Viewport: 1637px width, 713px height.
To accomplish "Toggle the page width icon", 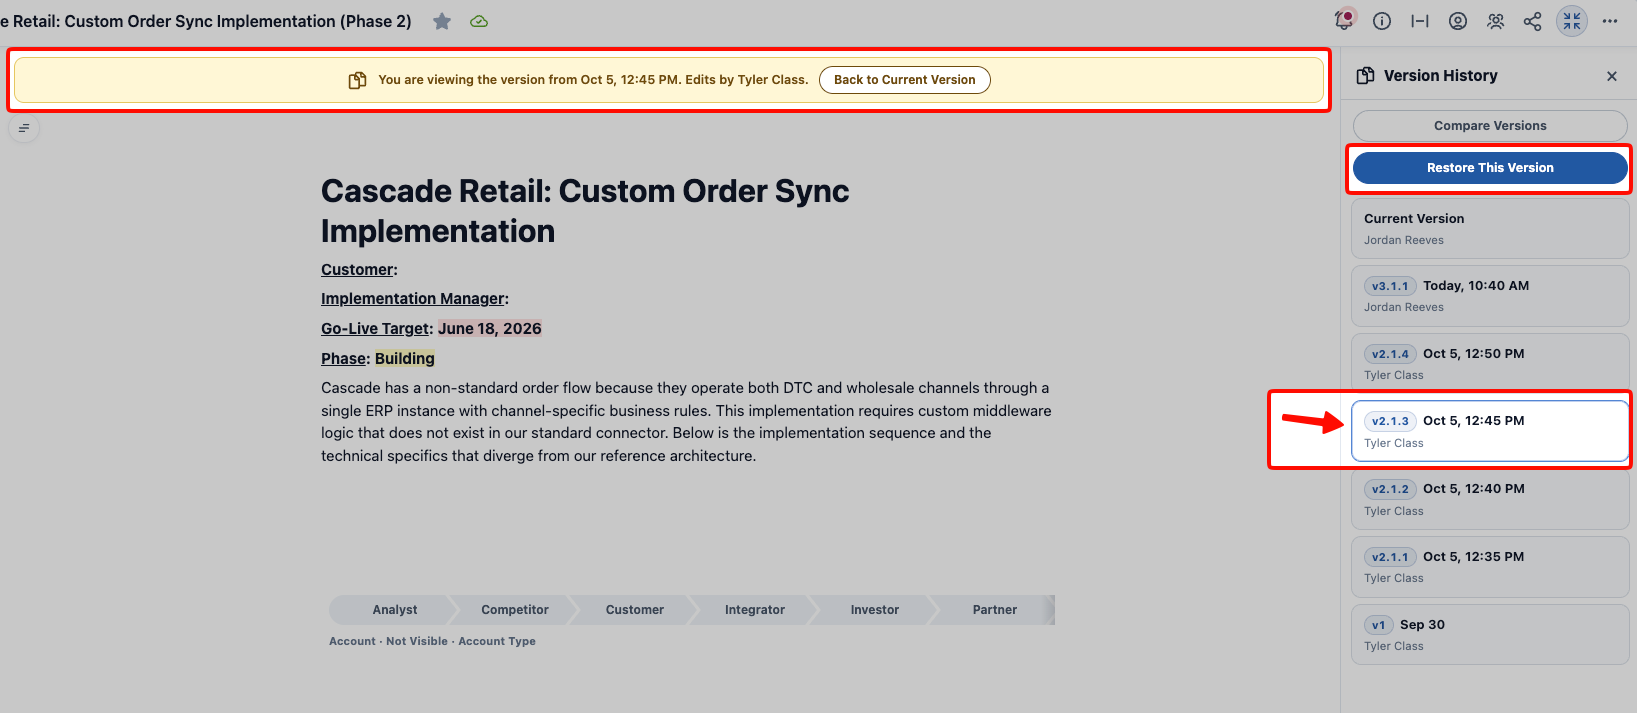I will coord(1420,21).
